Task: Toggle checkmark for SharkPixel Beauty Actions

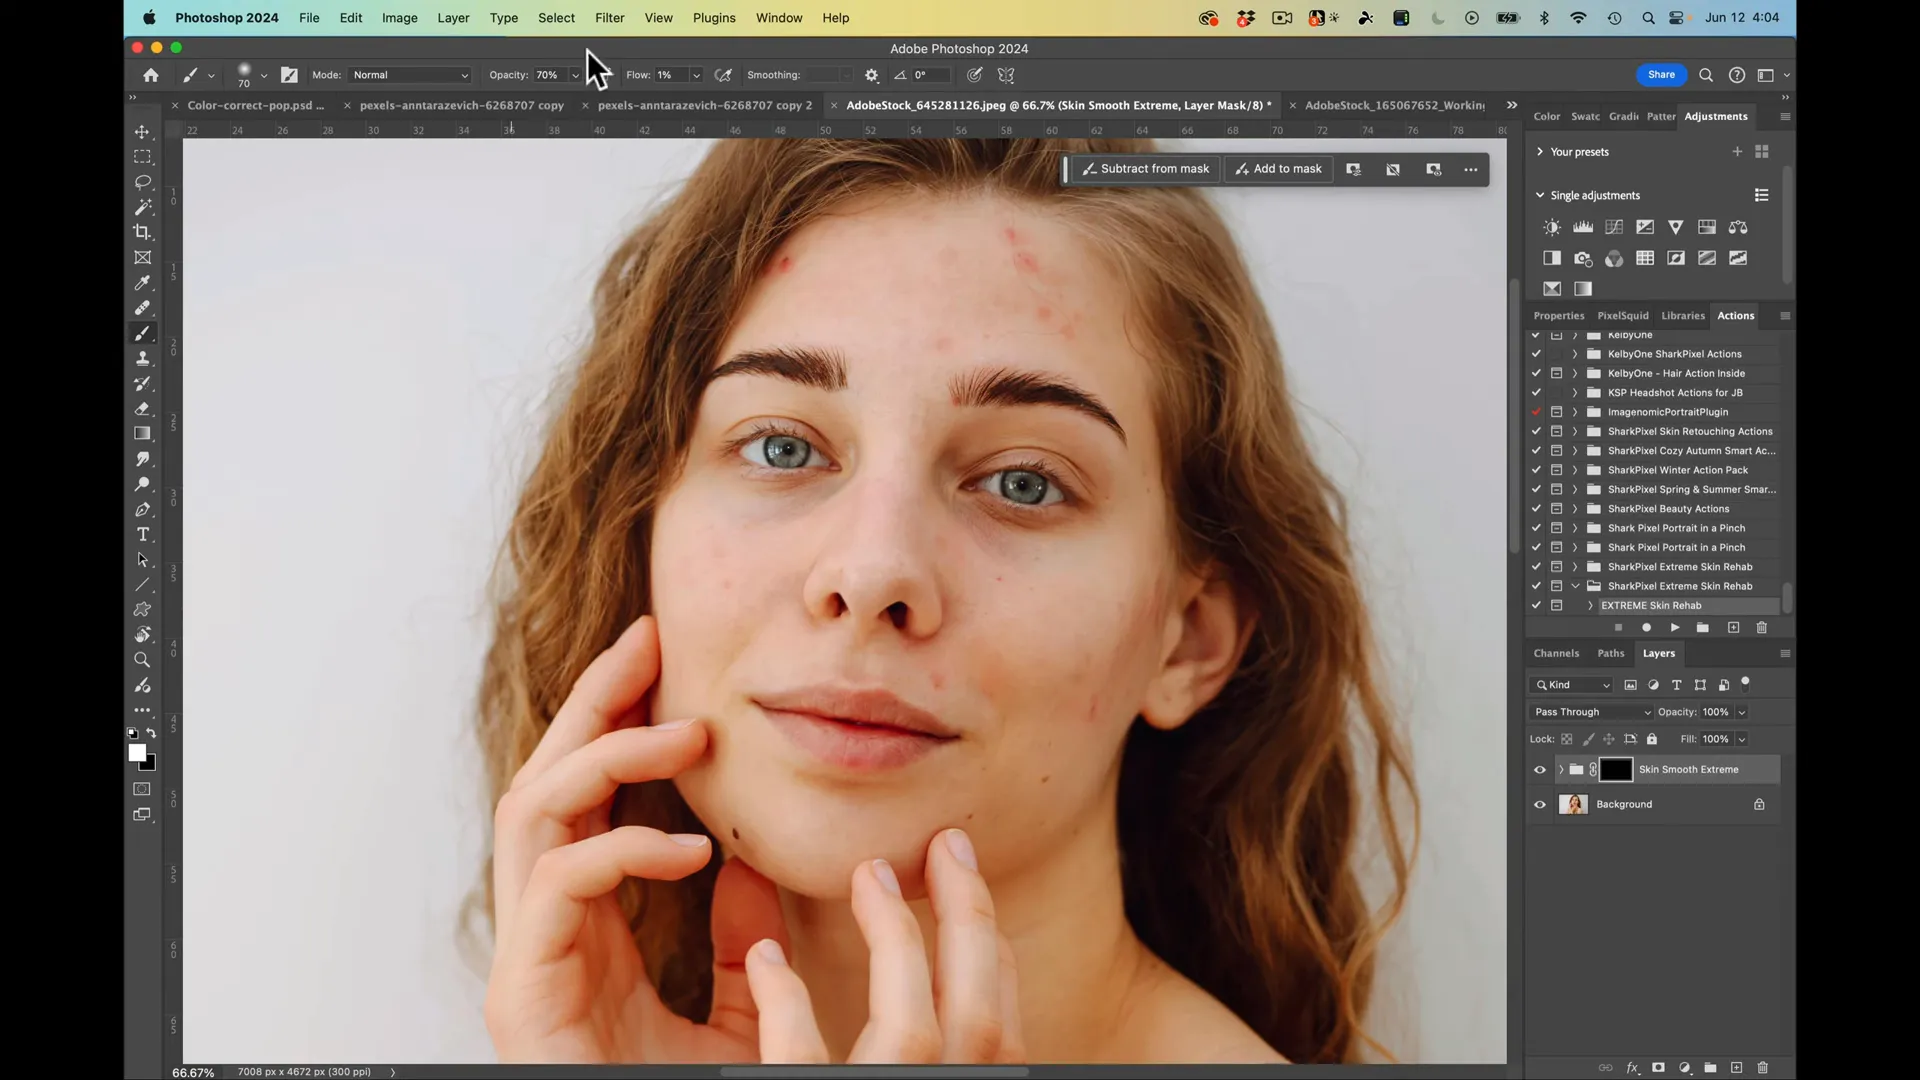Action: tap(1536, 509)
